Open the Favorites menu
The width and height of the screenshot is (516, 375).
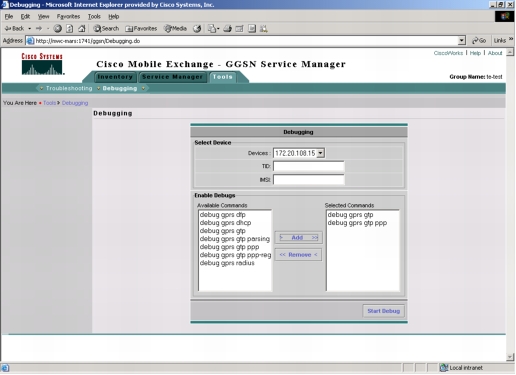coord(68,16)
